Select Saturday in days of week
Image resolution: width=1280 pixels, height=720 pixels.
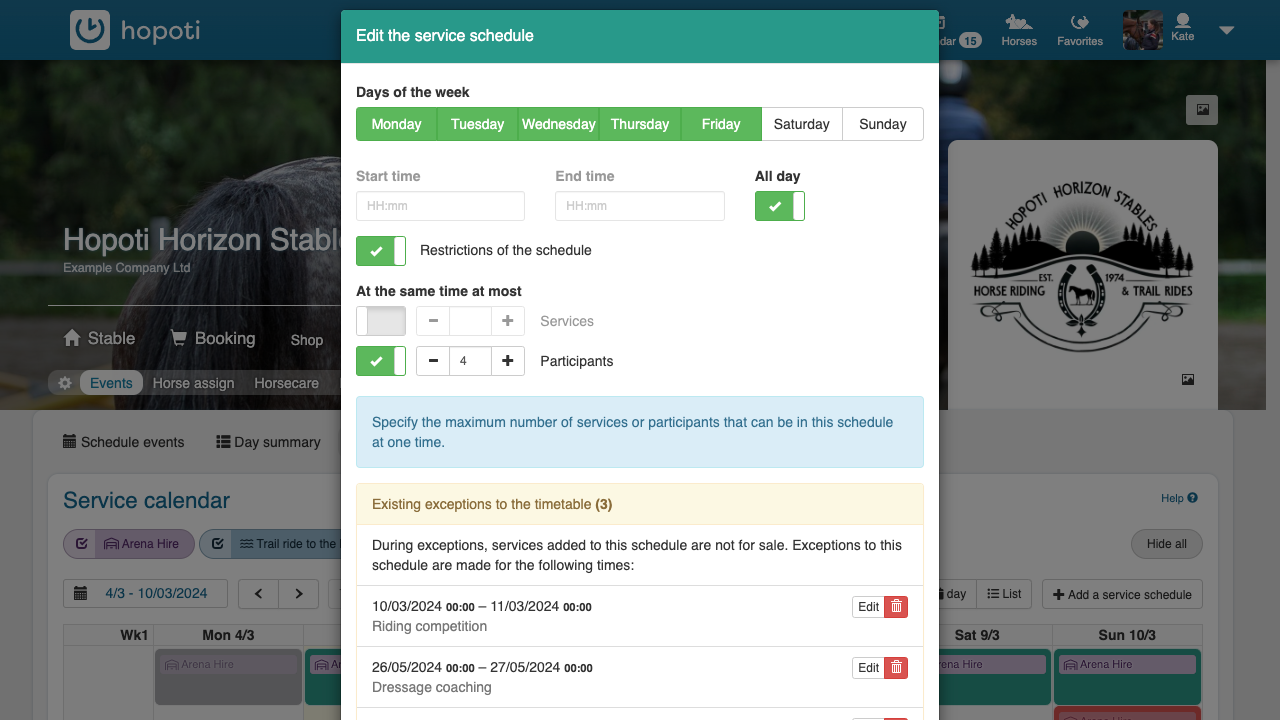click(x=801, y=124)
